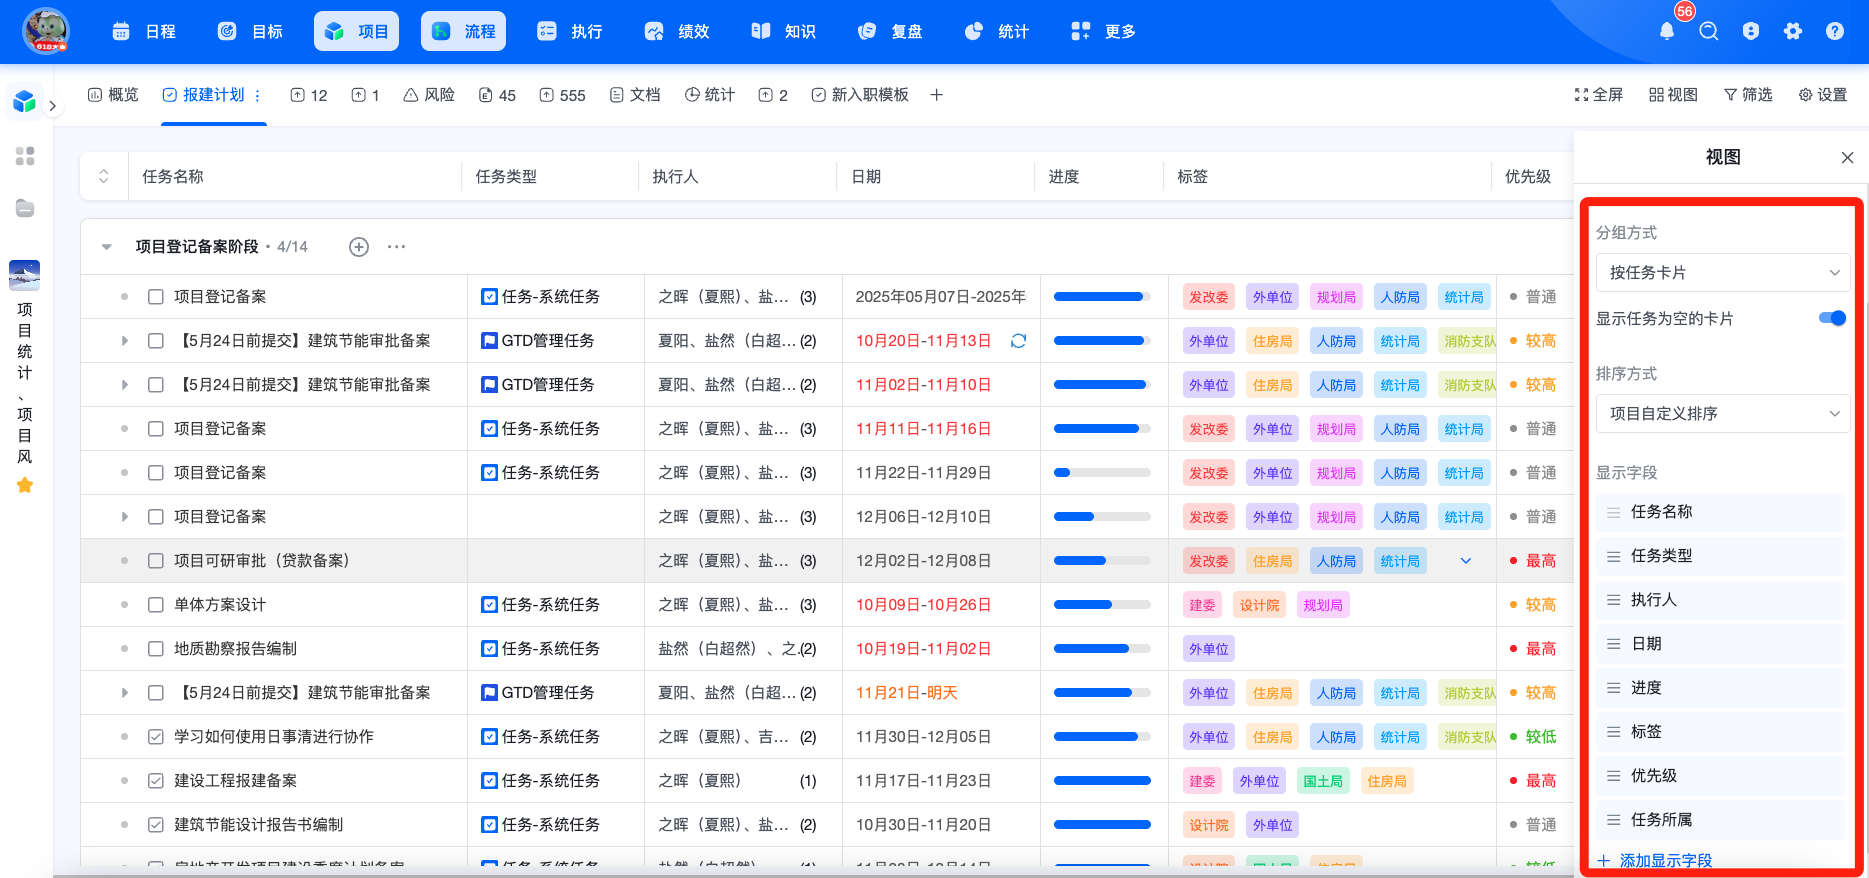
Task: Open the 日程 calendar menu
Action: click(x=144, y=31)
